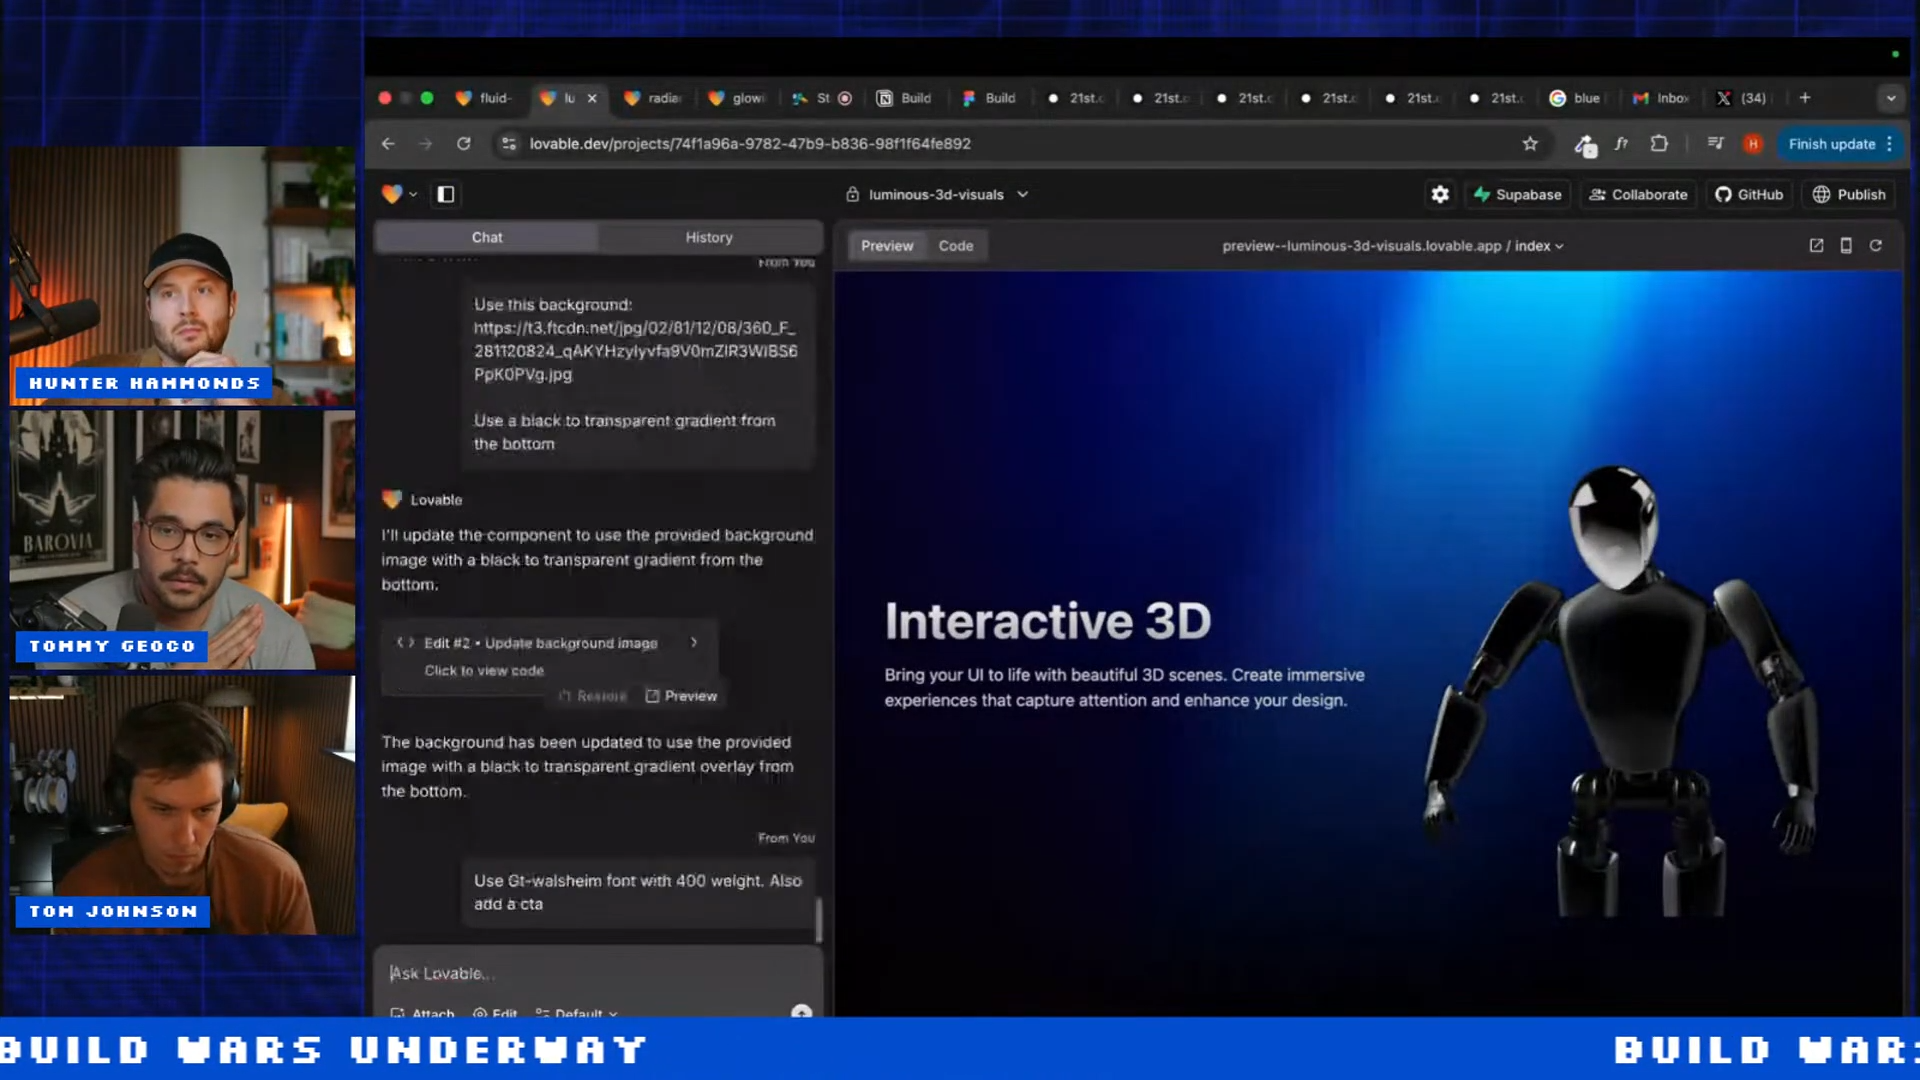Open the browser extensions puzzle icon
Viewport: 1920px width, 1080px height.
1659,144
